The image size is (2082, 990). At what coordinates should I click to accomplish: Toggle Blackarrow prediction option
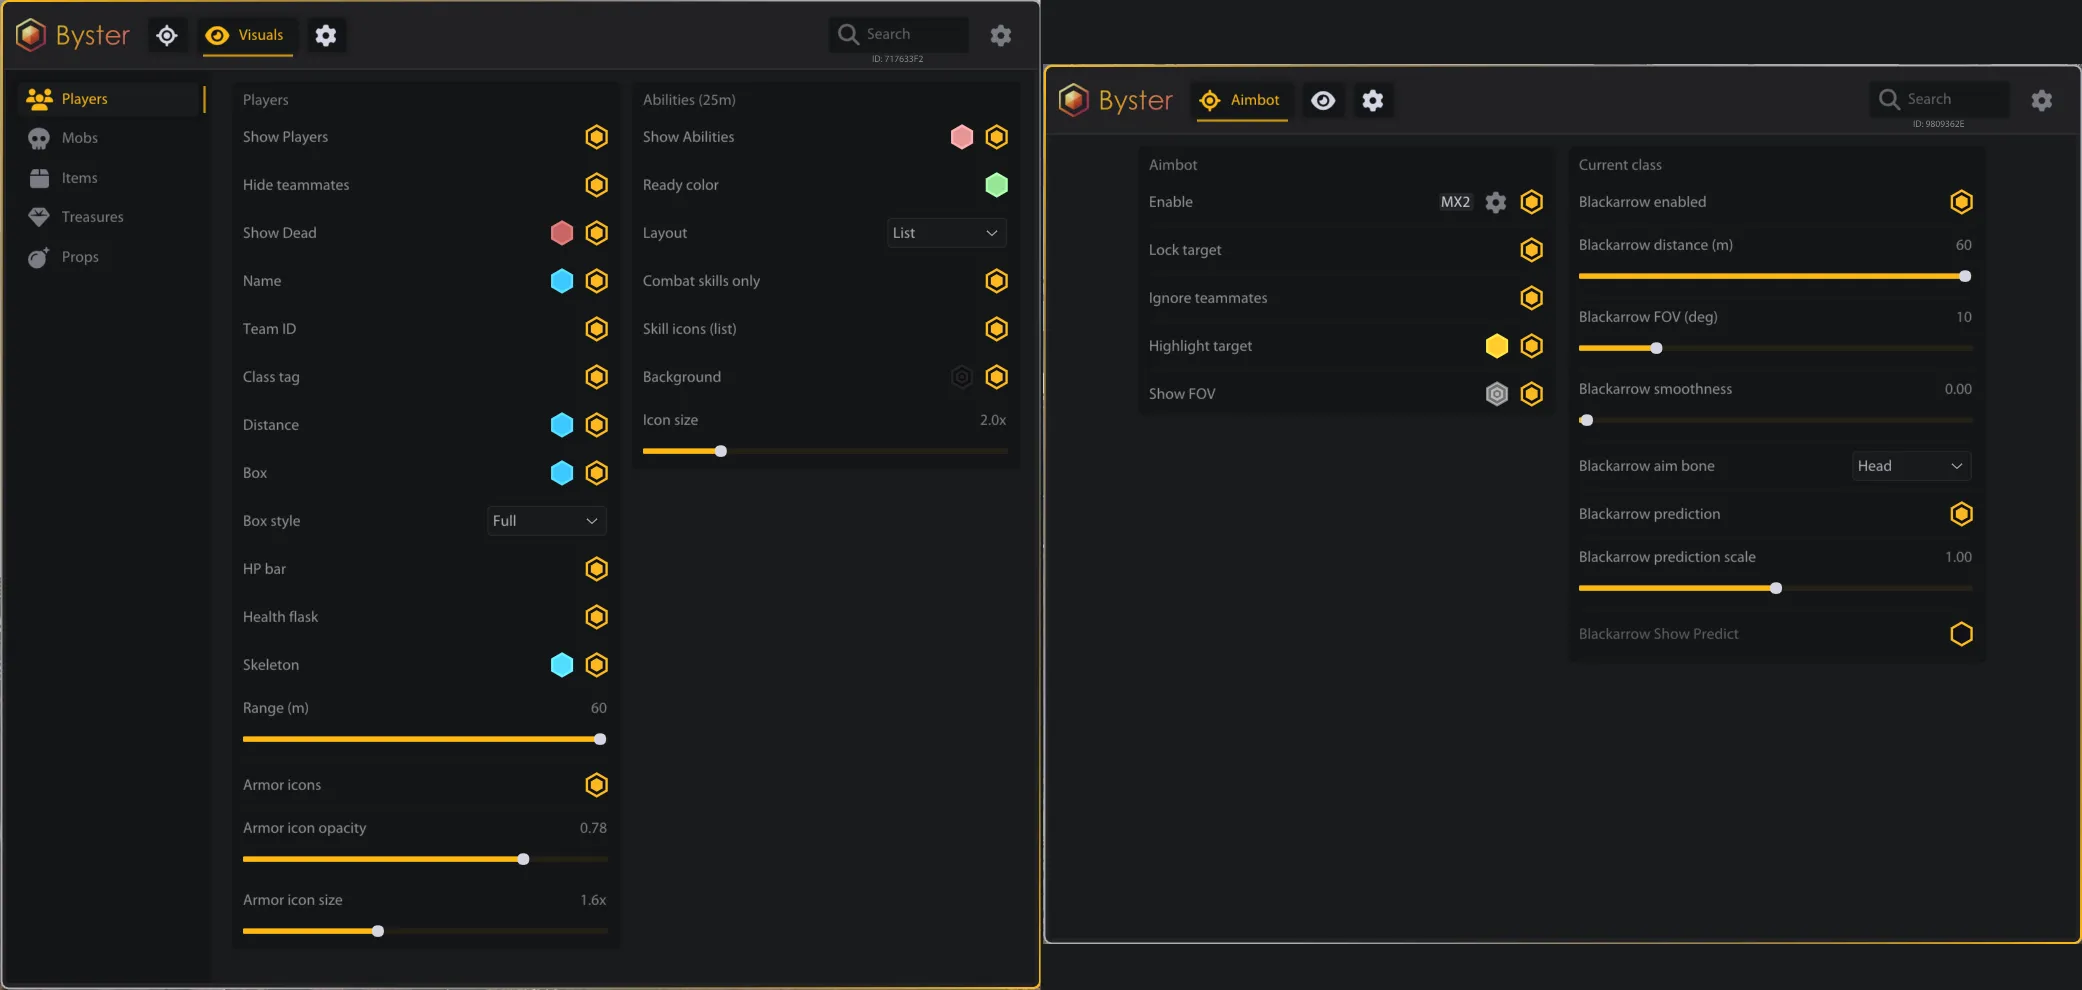pyautogui.click(x=1962, y=514)
